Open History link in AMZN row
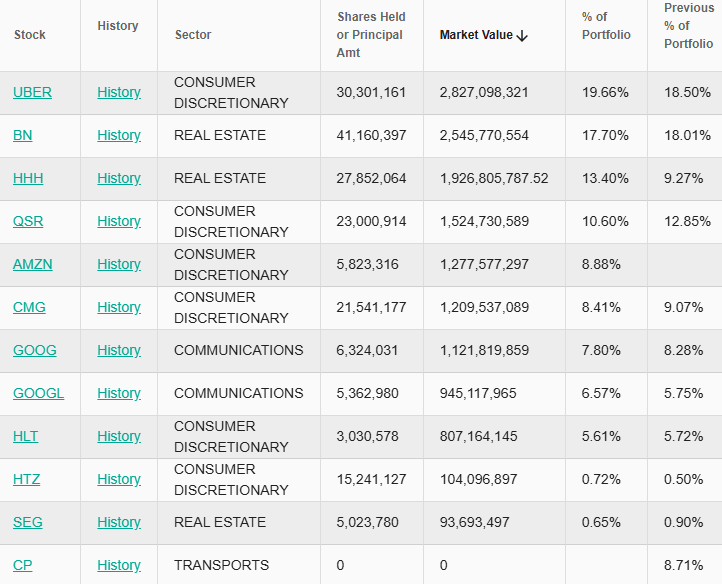The width and height of the screenshot is (722, 584). [118, 264]
